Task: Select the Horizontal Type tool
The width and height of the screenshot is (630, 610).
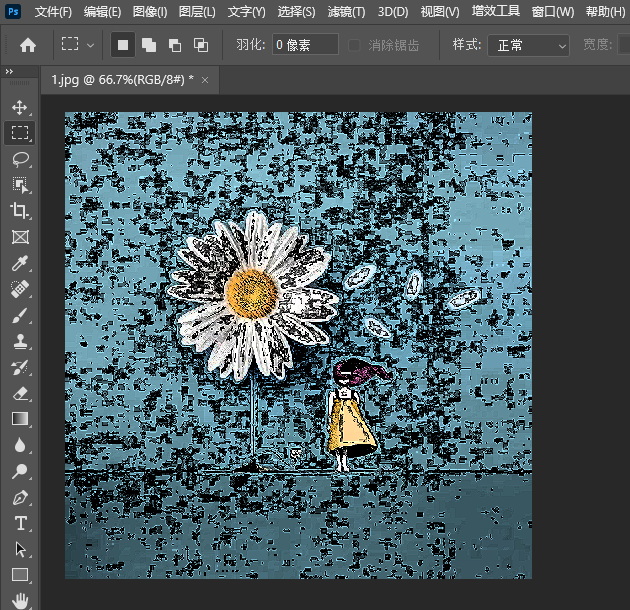Action: pyautogui.click(x=20, y=523)
